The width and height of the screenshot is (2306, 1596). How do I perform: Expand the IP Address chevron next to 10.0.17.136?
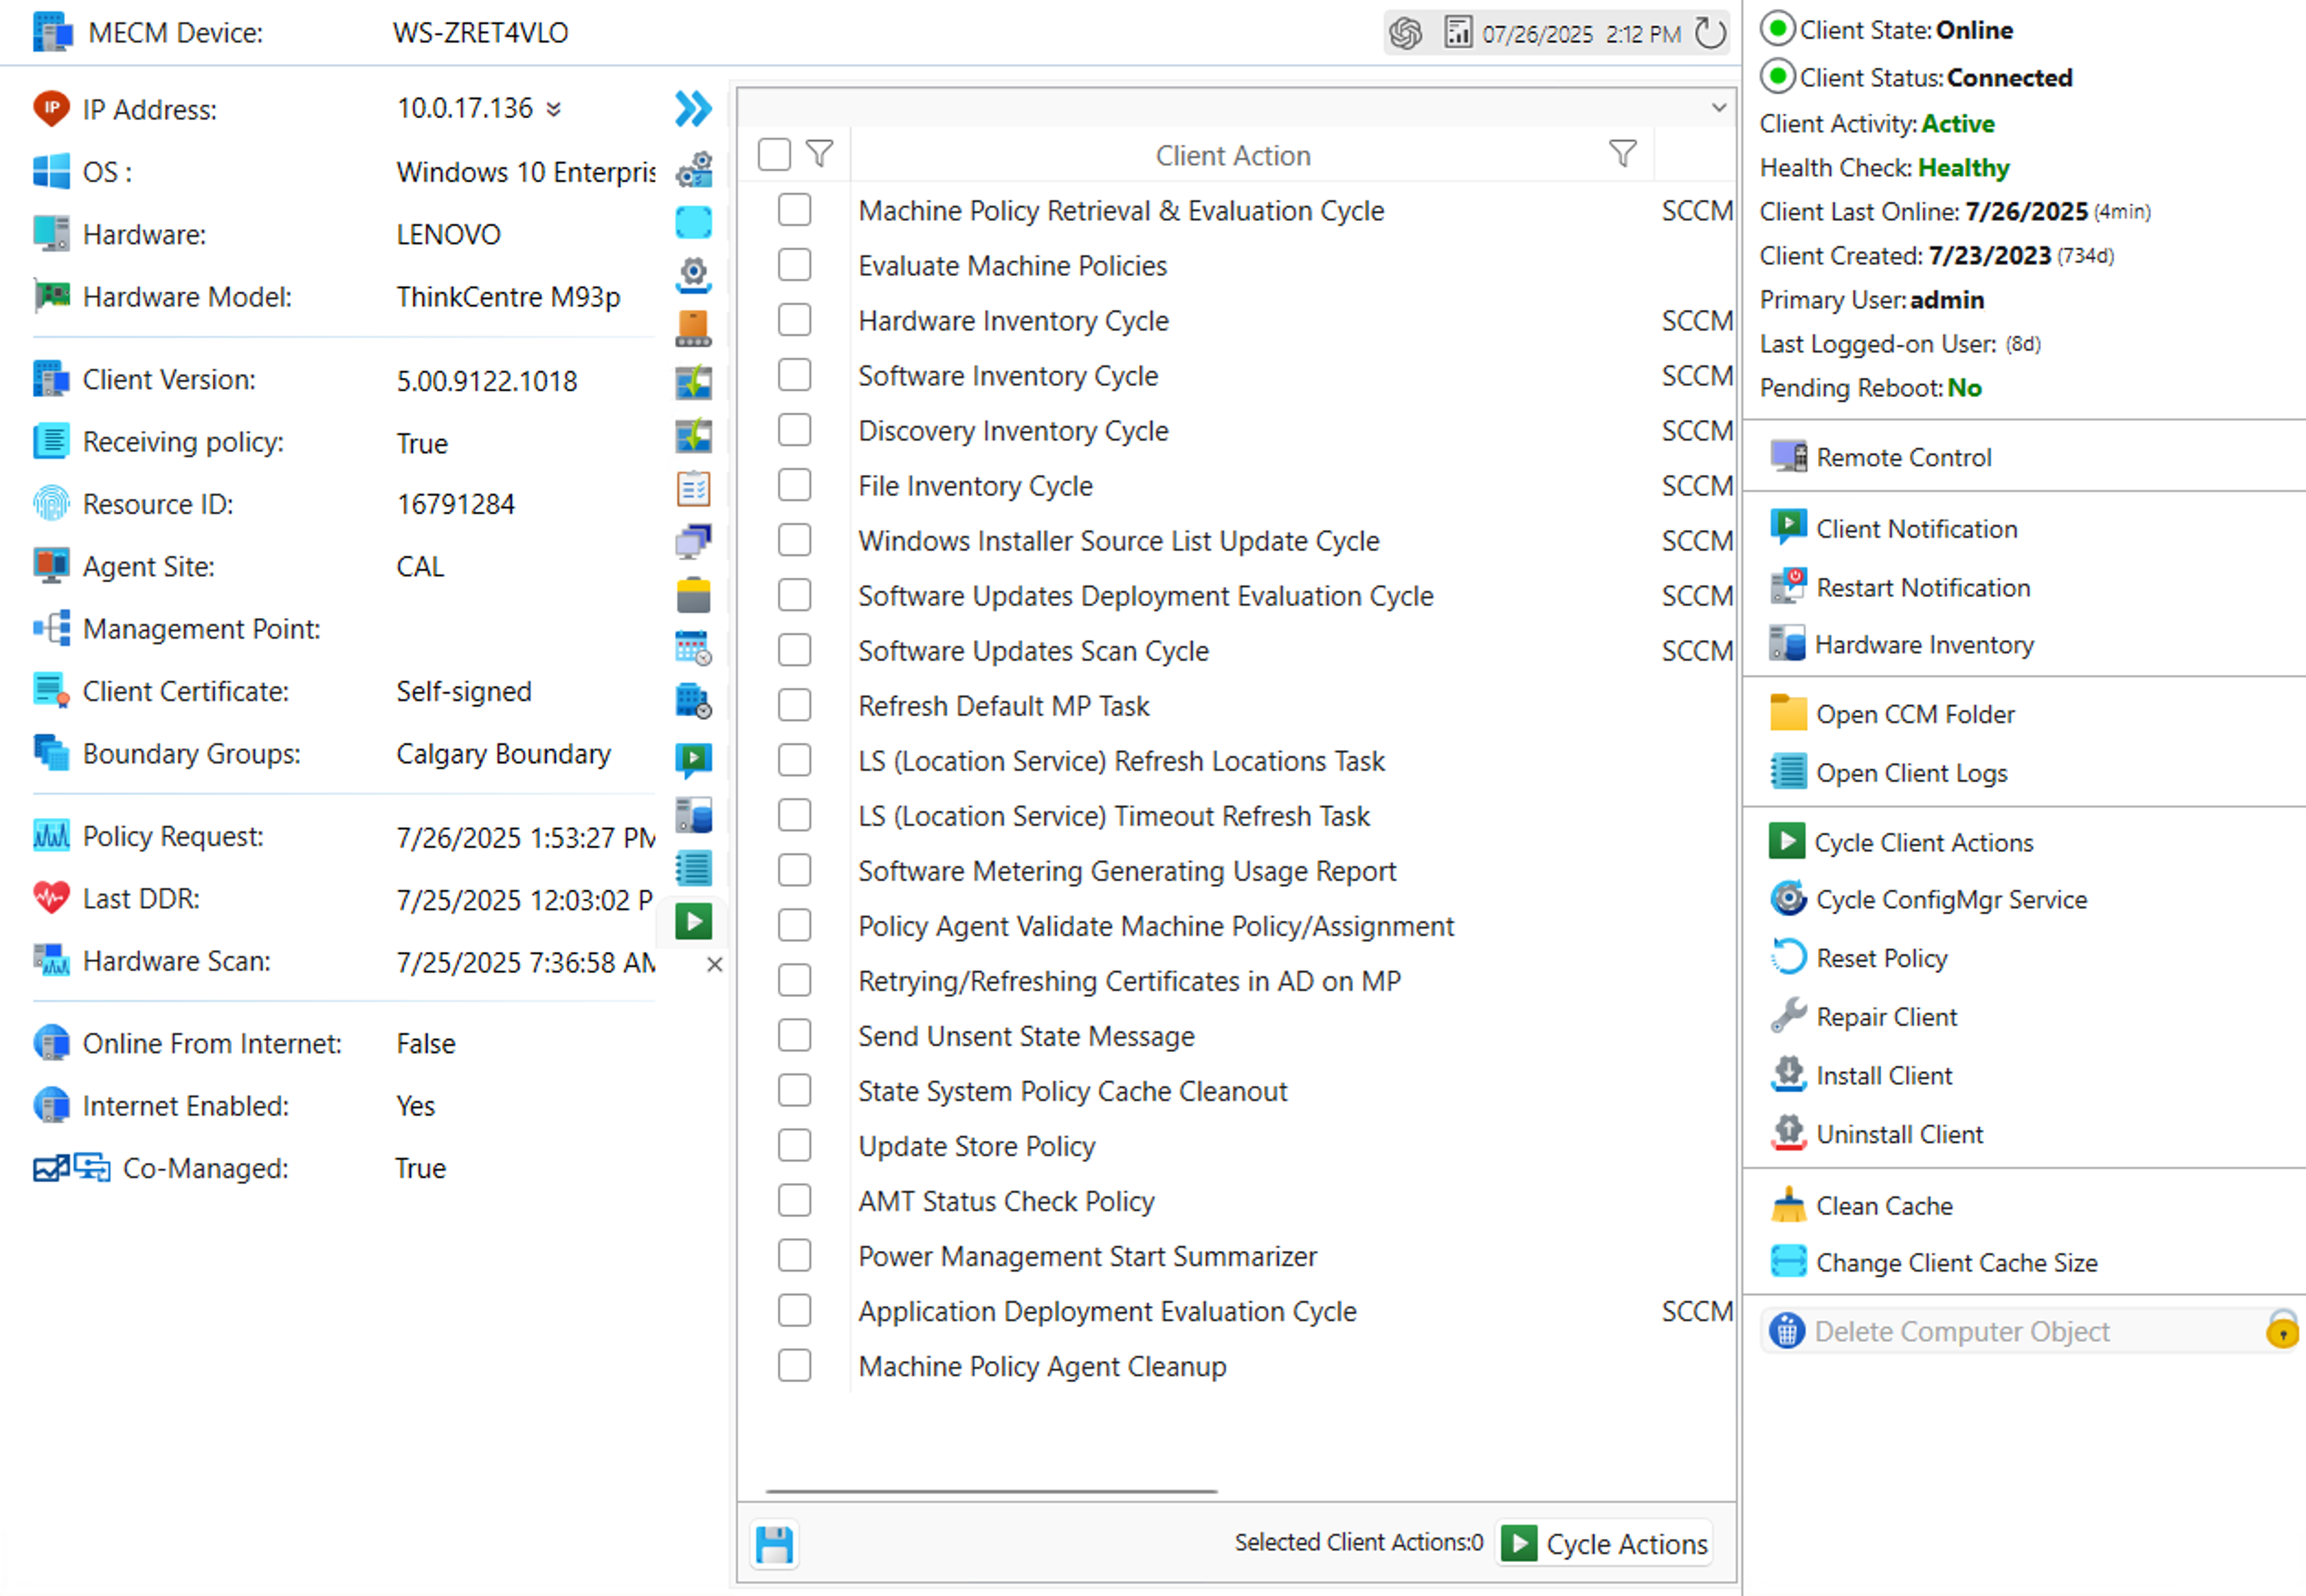click(553, 109)
